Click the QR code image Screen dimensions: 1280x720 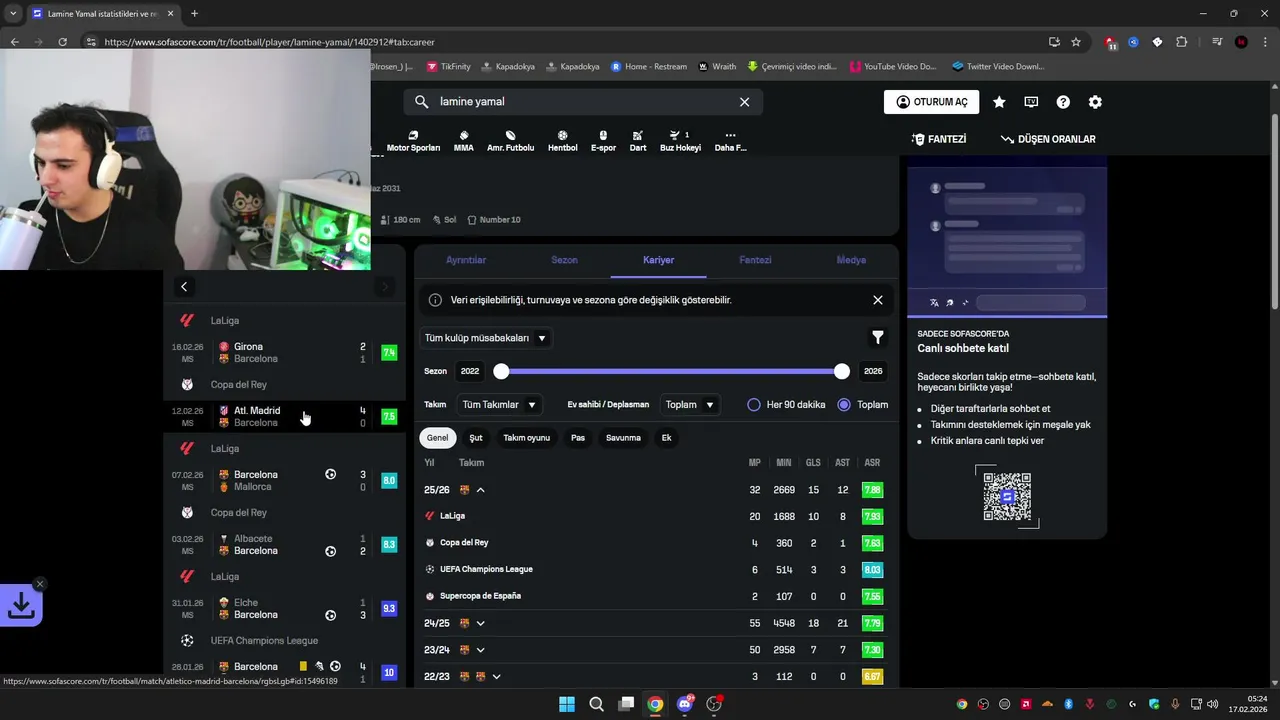[x=1007, y=496]
